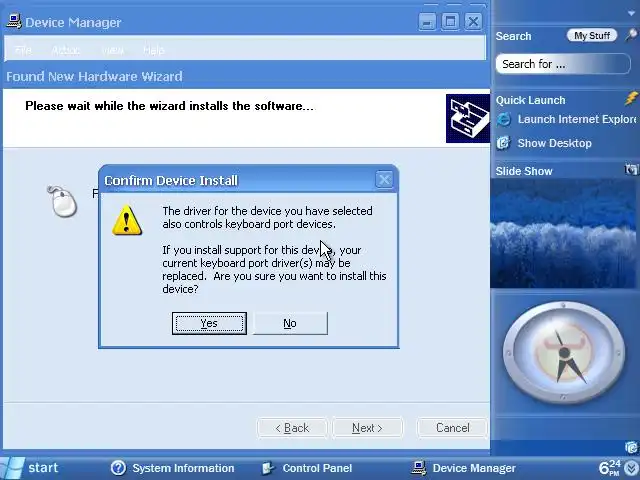Open the Help menu in Device Manager
This screenshot has height=480, width=640.
(153, 50)
